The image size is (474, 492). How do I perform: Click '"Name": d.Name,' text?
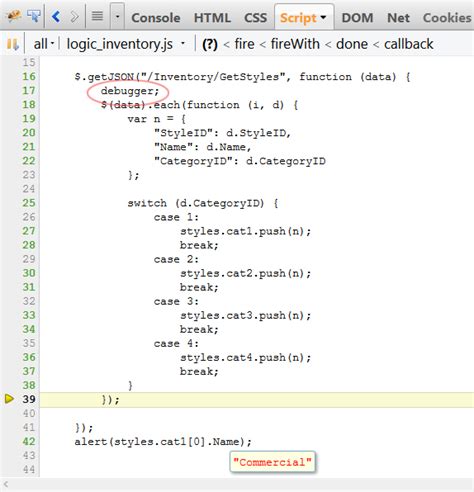(202, 147)
